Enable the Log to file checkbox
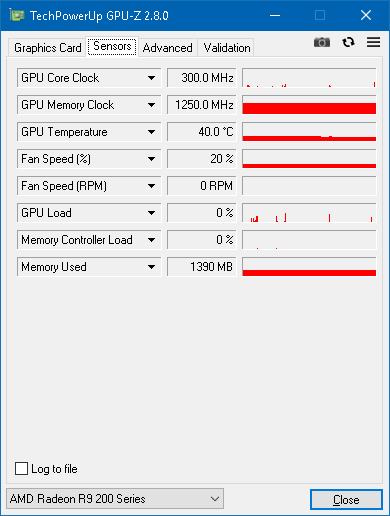Image resolution: width=390 pixels, height=516 pixels. [21, 468]
